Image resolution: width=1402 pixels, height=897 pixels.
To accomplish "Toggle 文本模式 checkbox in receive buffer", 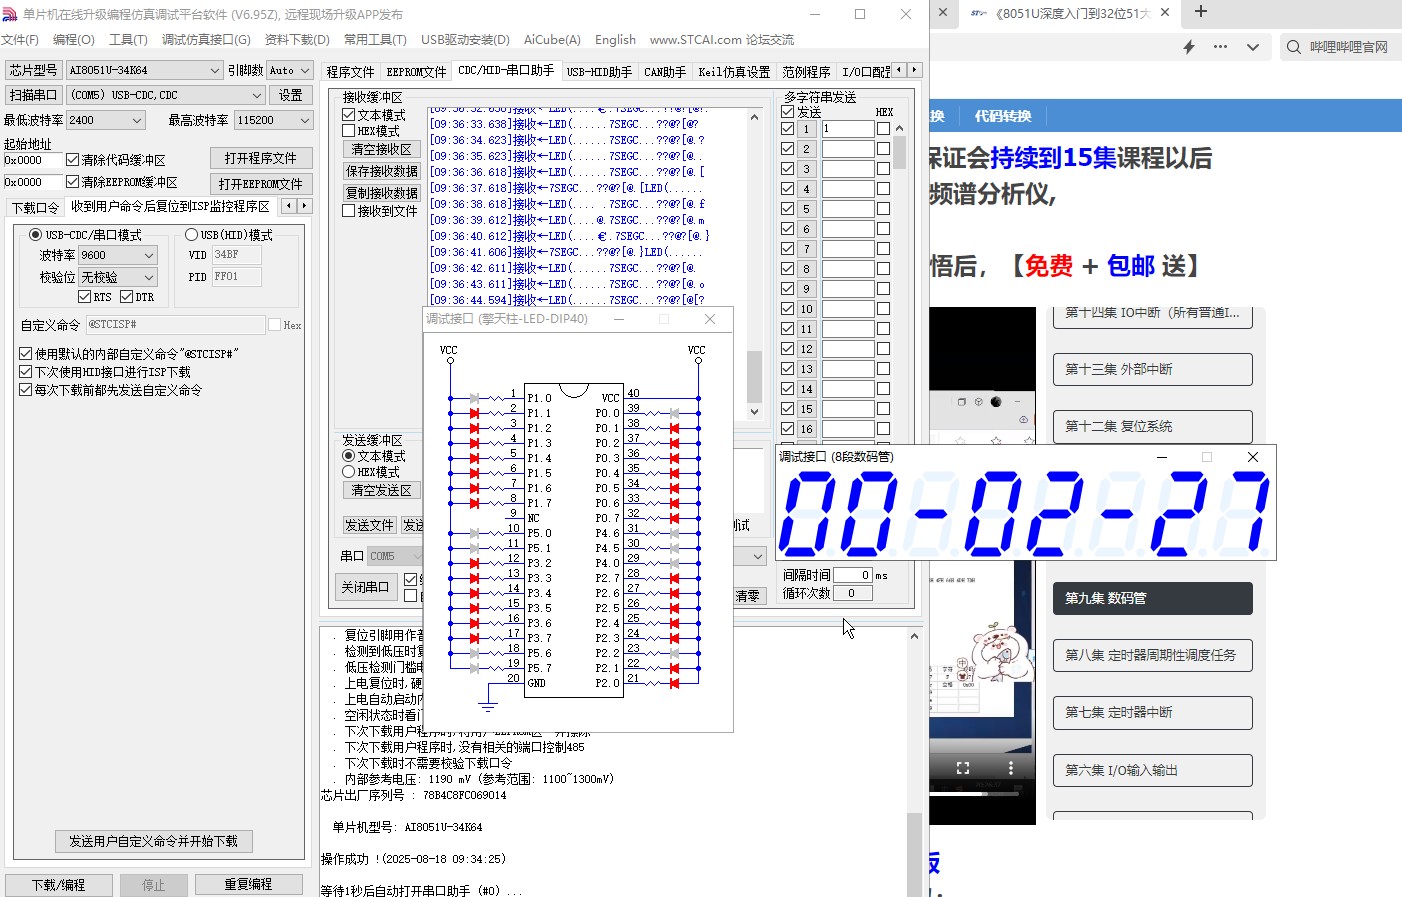I will coord(349,115).
